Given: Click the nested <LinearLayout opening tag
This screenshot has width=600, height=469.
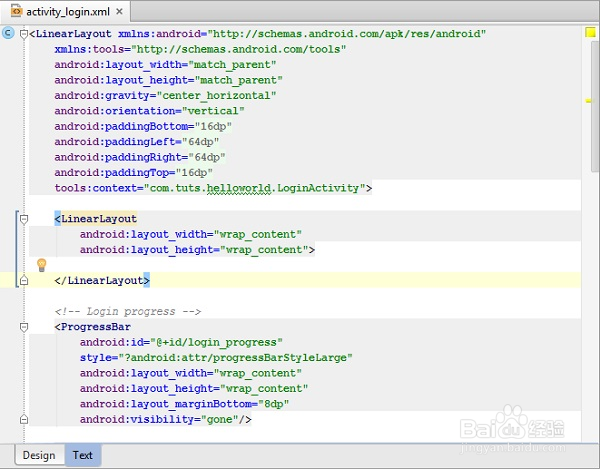Looking at the screenshot, I should tap(96, 219).
